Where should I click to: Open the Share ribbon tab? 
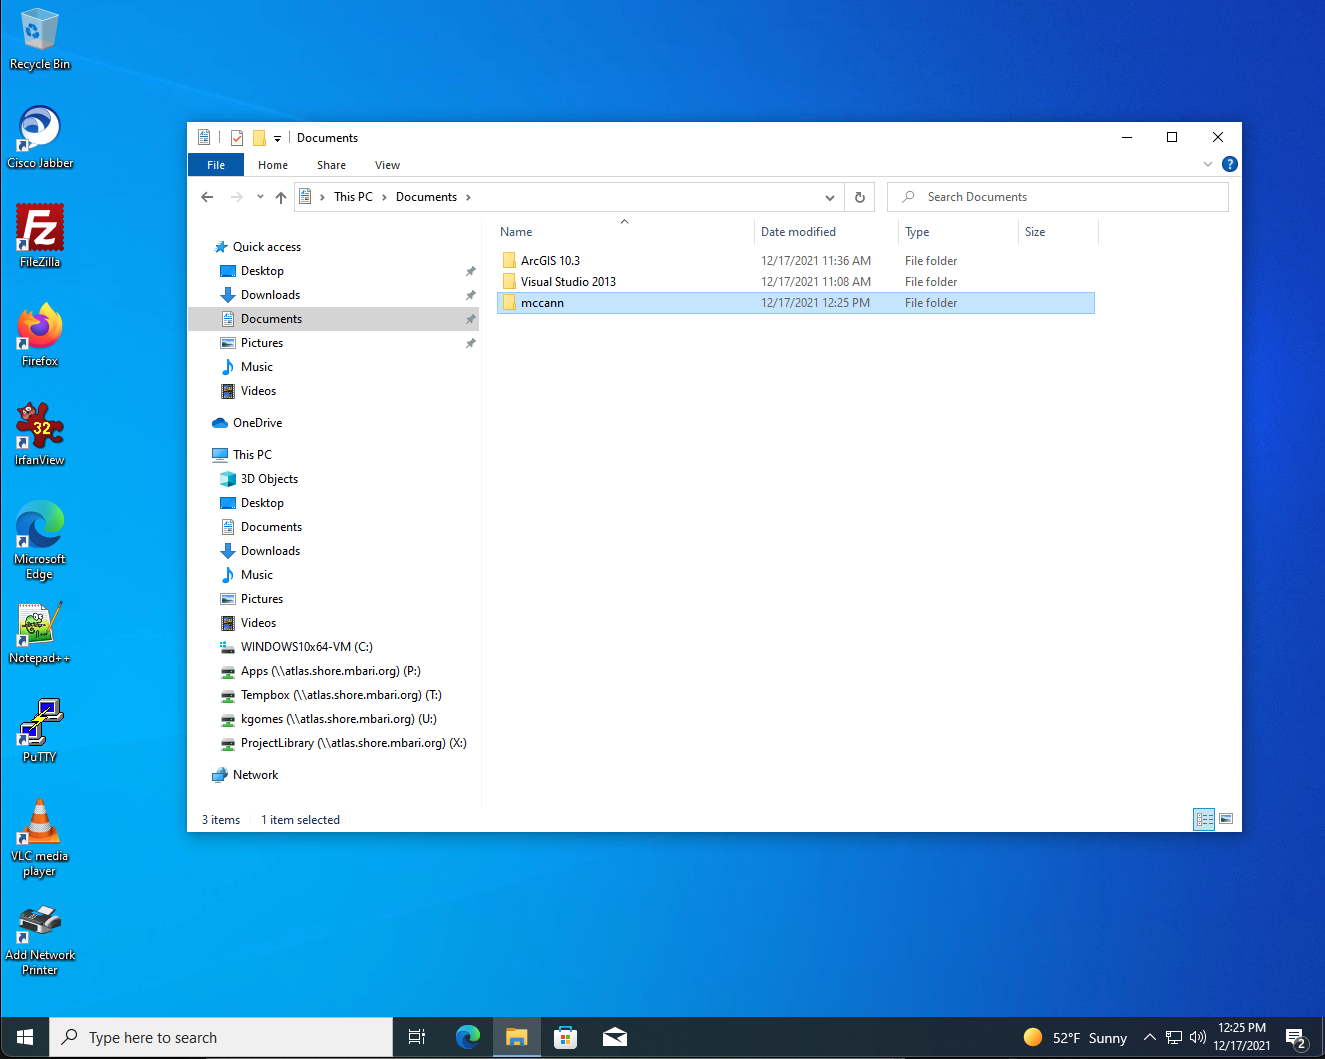[331, 165]
